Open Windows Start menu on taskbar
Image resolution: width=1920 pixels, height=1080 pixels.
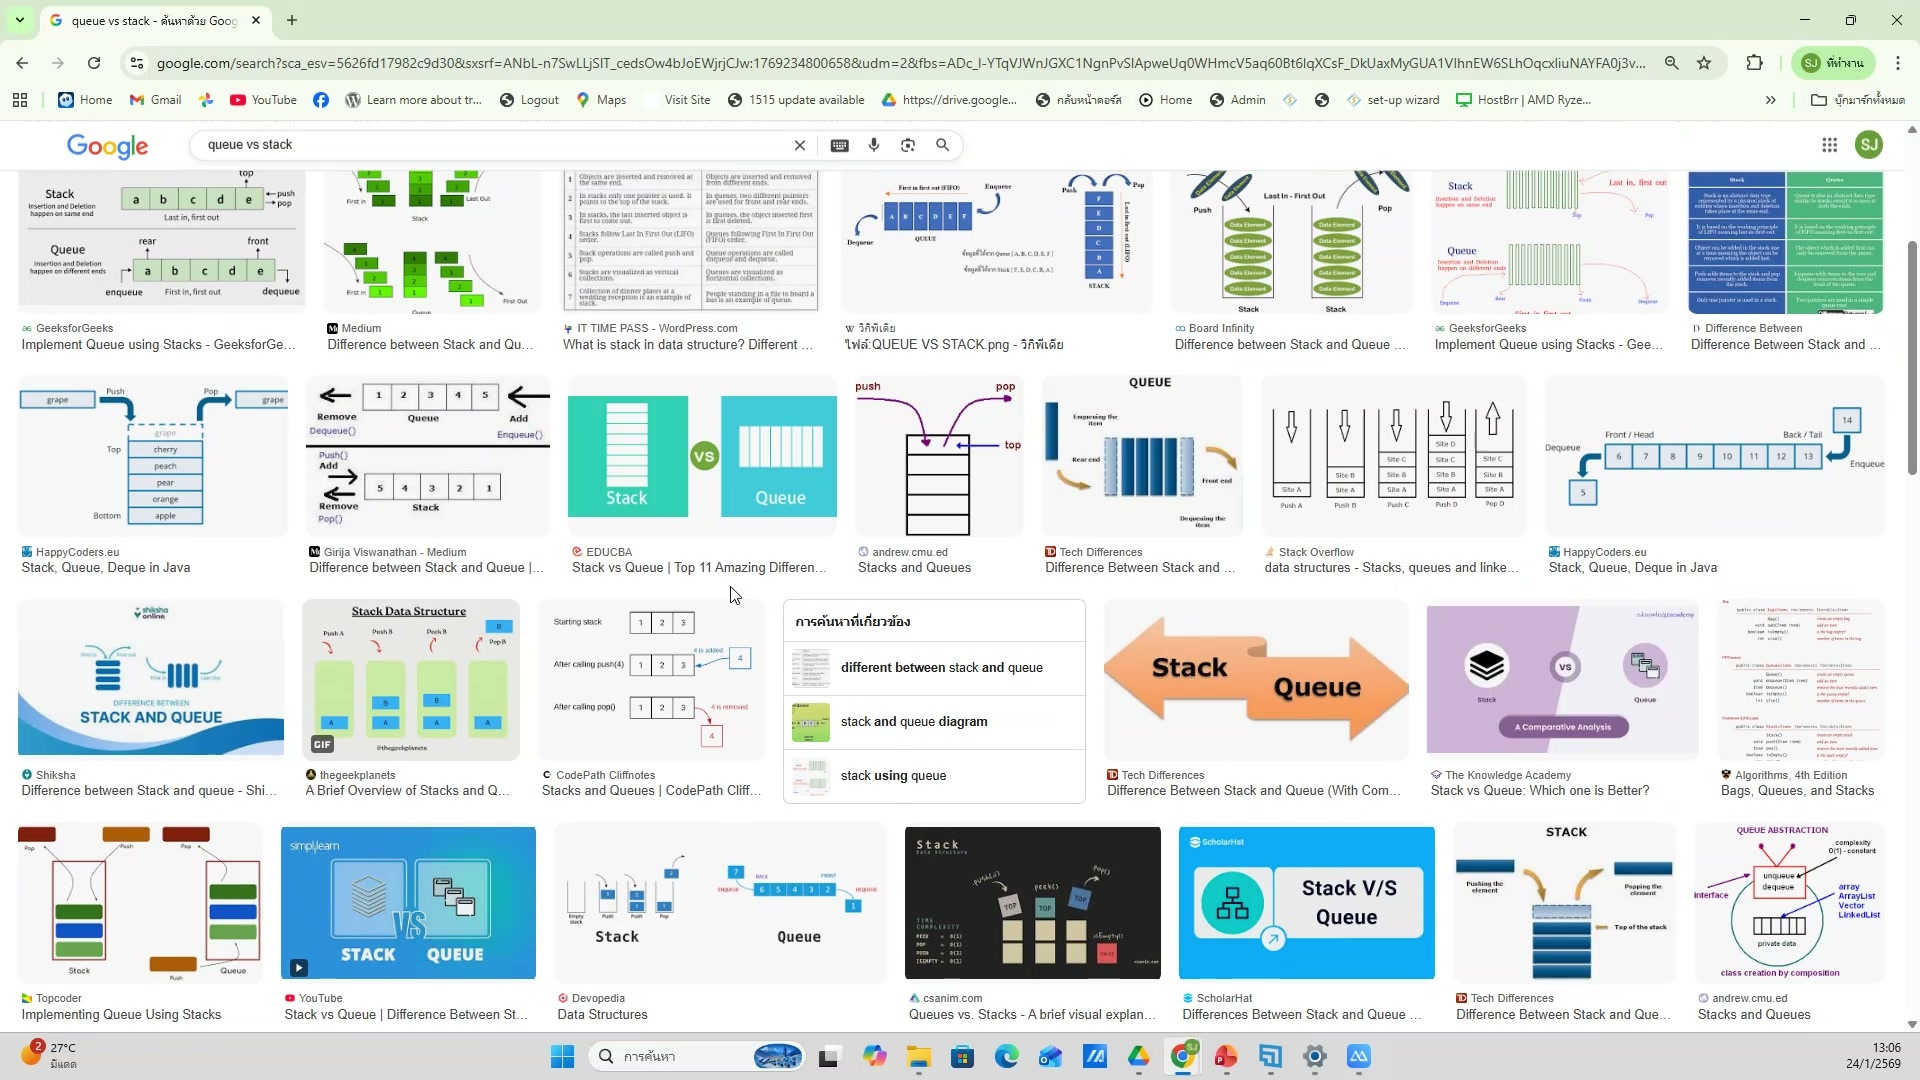coord(562,1056)
